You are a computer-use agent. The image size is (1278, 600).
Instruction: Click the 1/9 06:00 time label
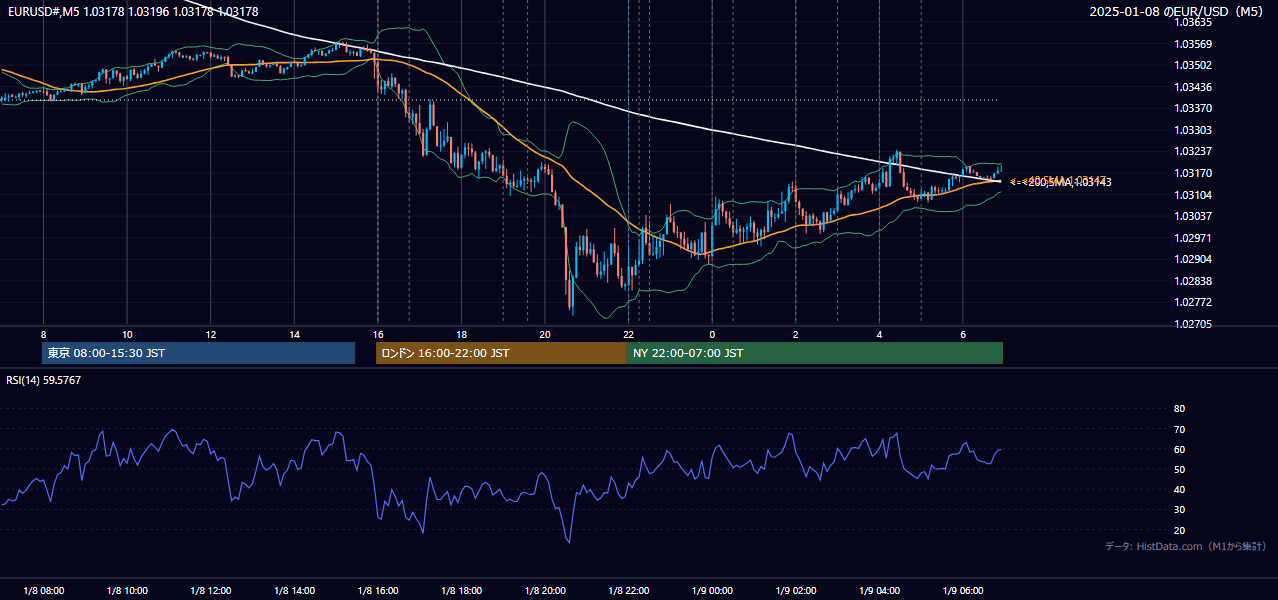[963, 590]
